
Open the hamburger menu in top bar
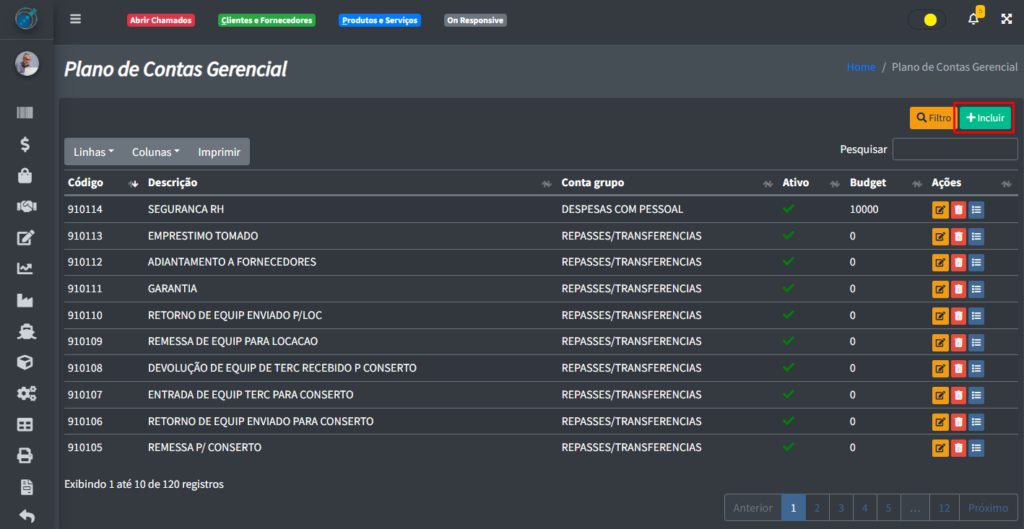76,19
